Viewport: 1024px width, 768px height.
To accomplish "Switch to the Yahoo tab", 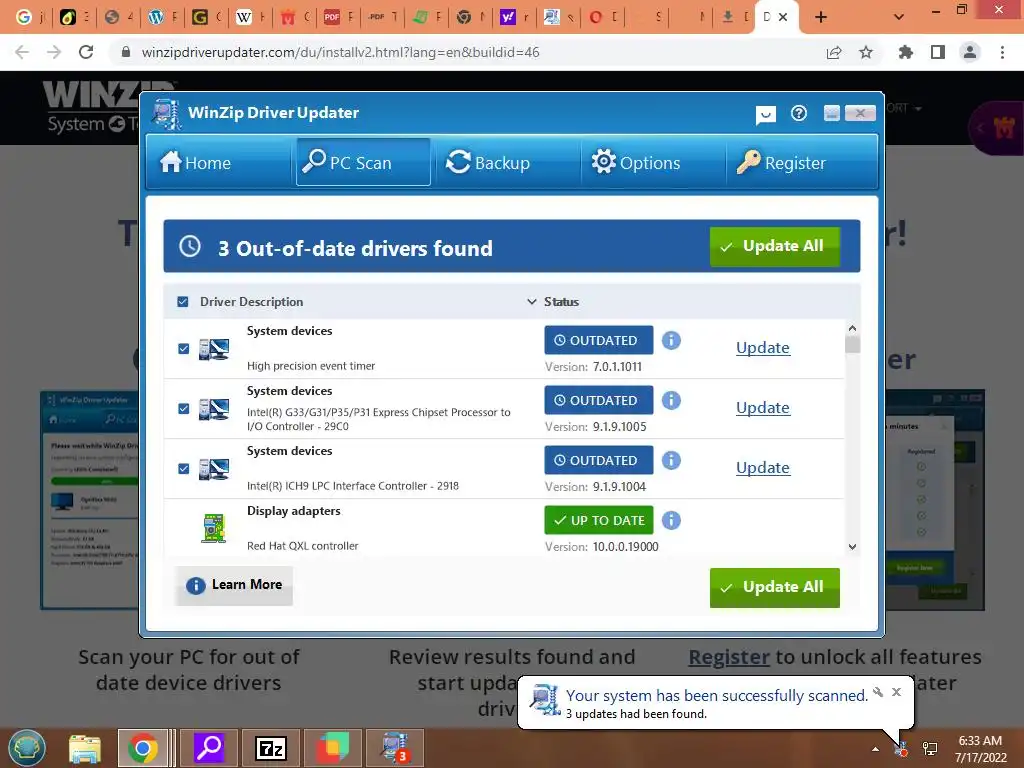I will coord(515,18).
